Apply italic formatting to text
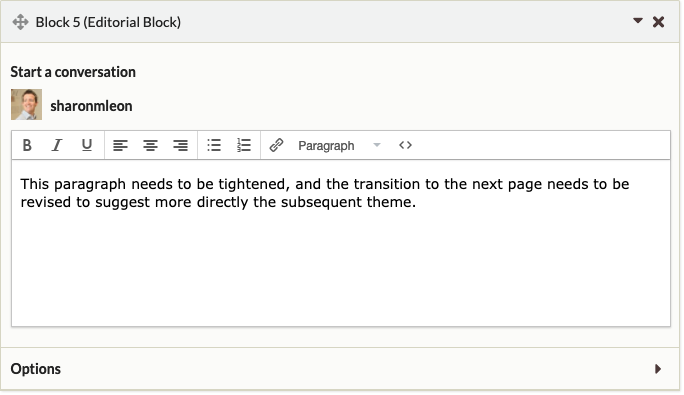 (57, 145)
